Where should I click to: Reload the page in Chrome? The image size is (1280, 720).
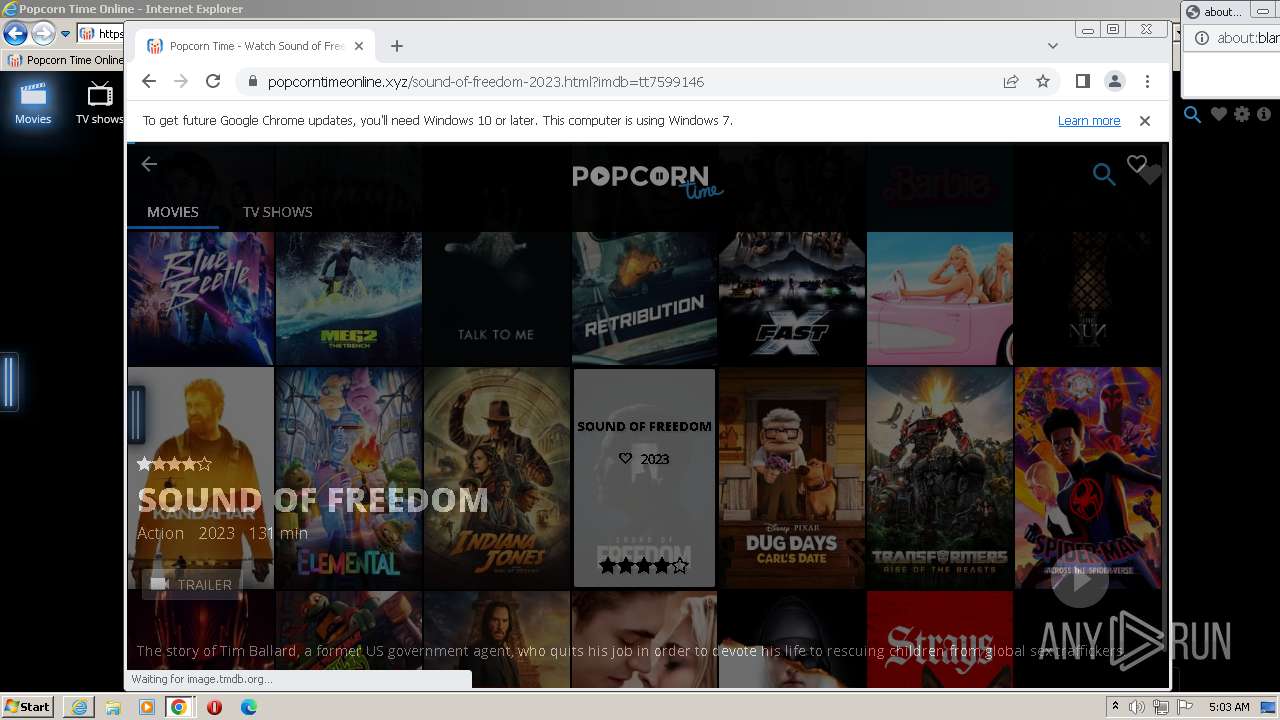tap(213, 81)
